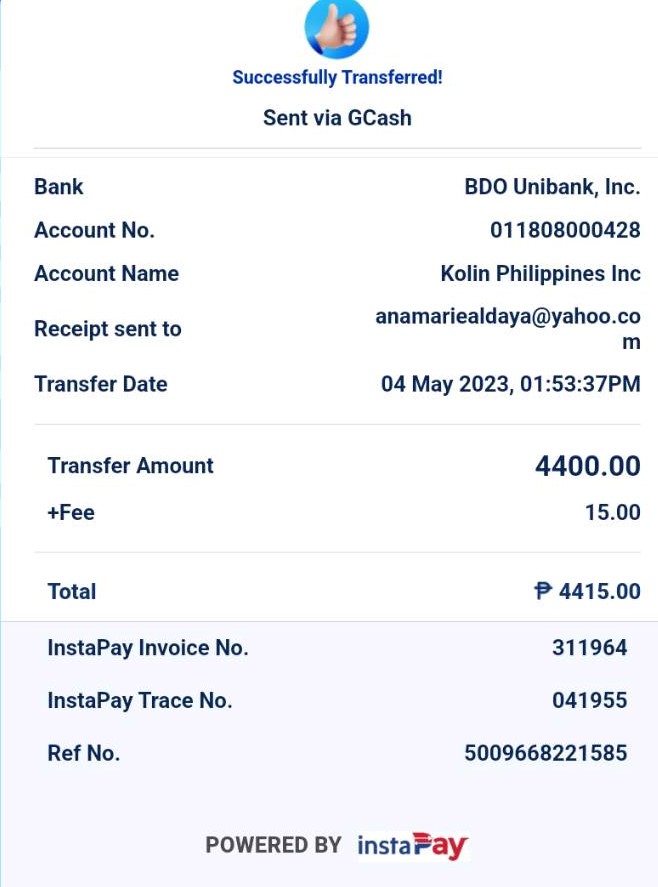Select the BDO Unibank, Inc. bank name
Viewport: 658px width, 887px height.
pyautogui.click(x=552, y=187)
